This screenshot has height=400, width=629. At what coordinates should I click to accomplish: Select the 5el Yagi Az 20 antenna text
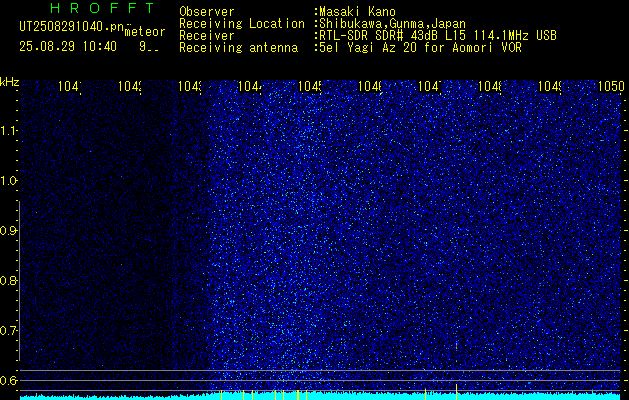point(418,48)
